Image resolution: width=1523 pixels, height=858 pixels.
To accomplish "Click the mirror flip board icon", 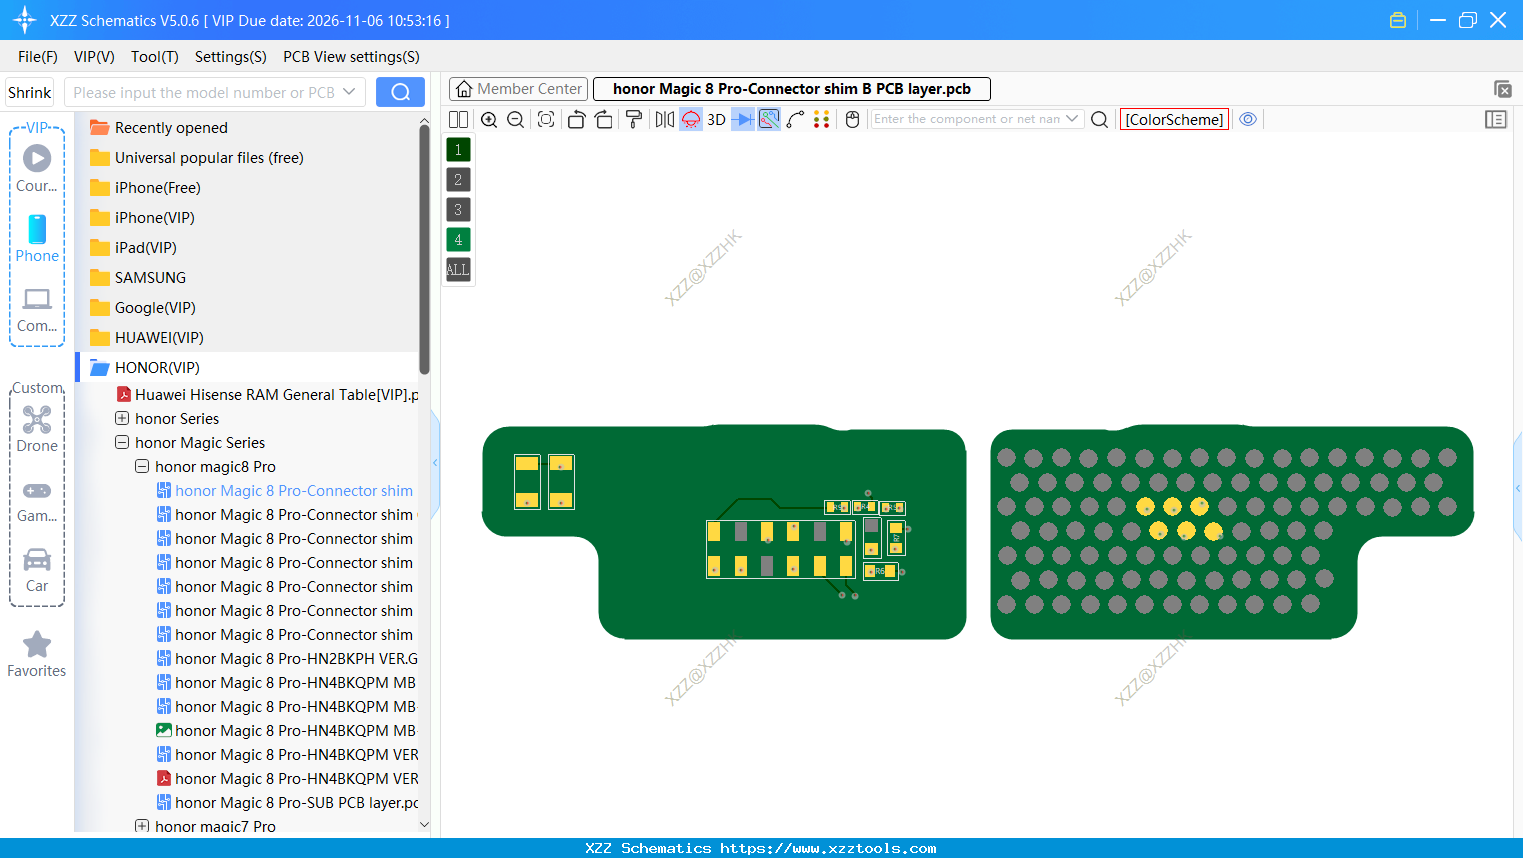I will pyautogui.click(x=665, y=120).
